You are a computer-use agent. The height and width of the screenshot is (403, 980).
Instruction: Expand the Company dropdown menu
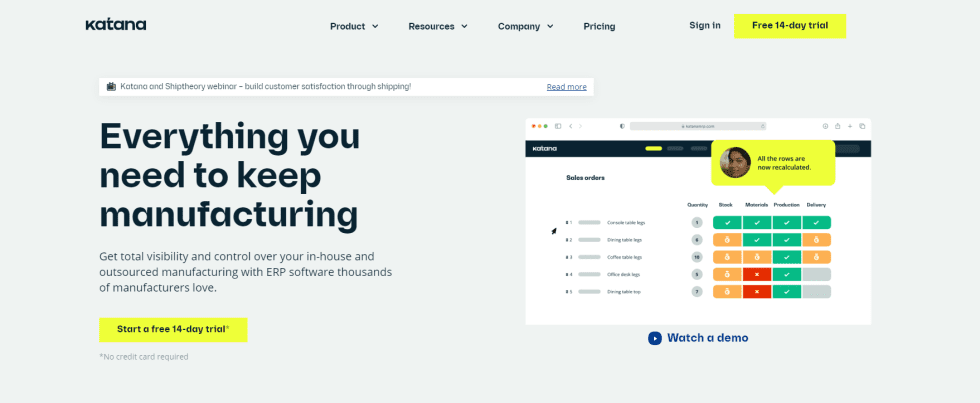pos(526,26)
